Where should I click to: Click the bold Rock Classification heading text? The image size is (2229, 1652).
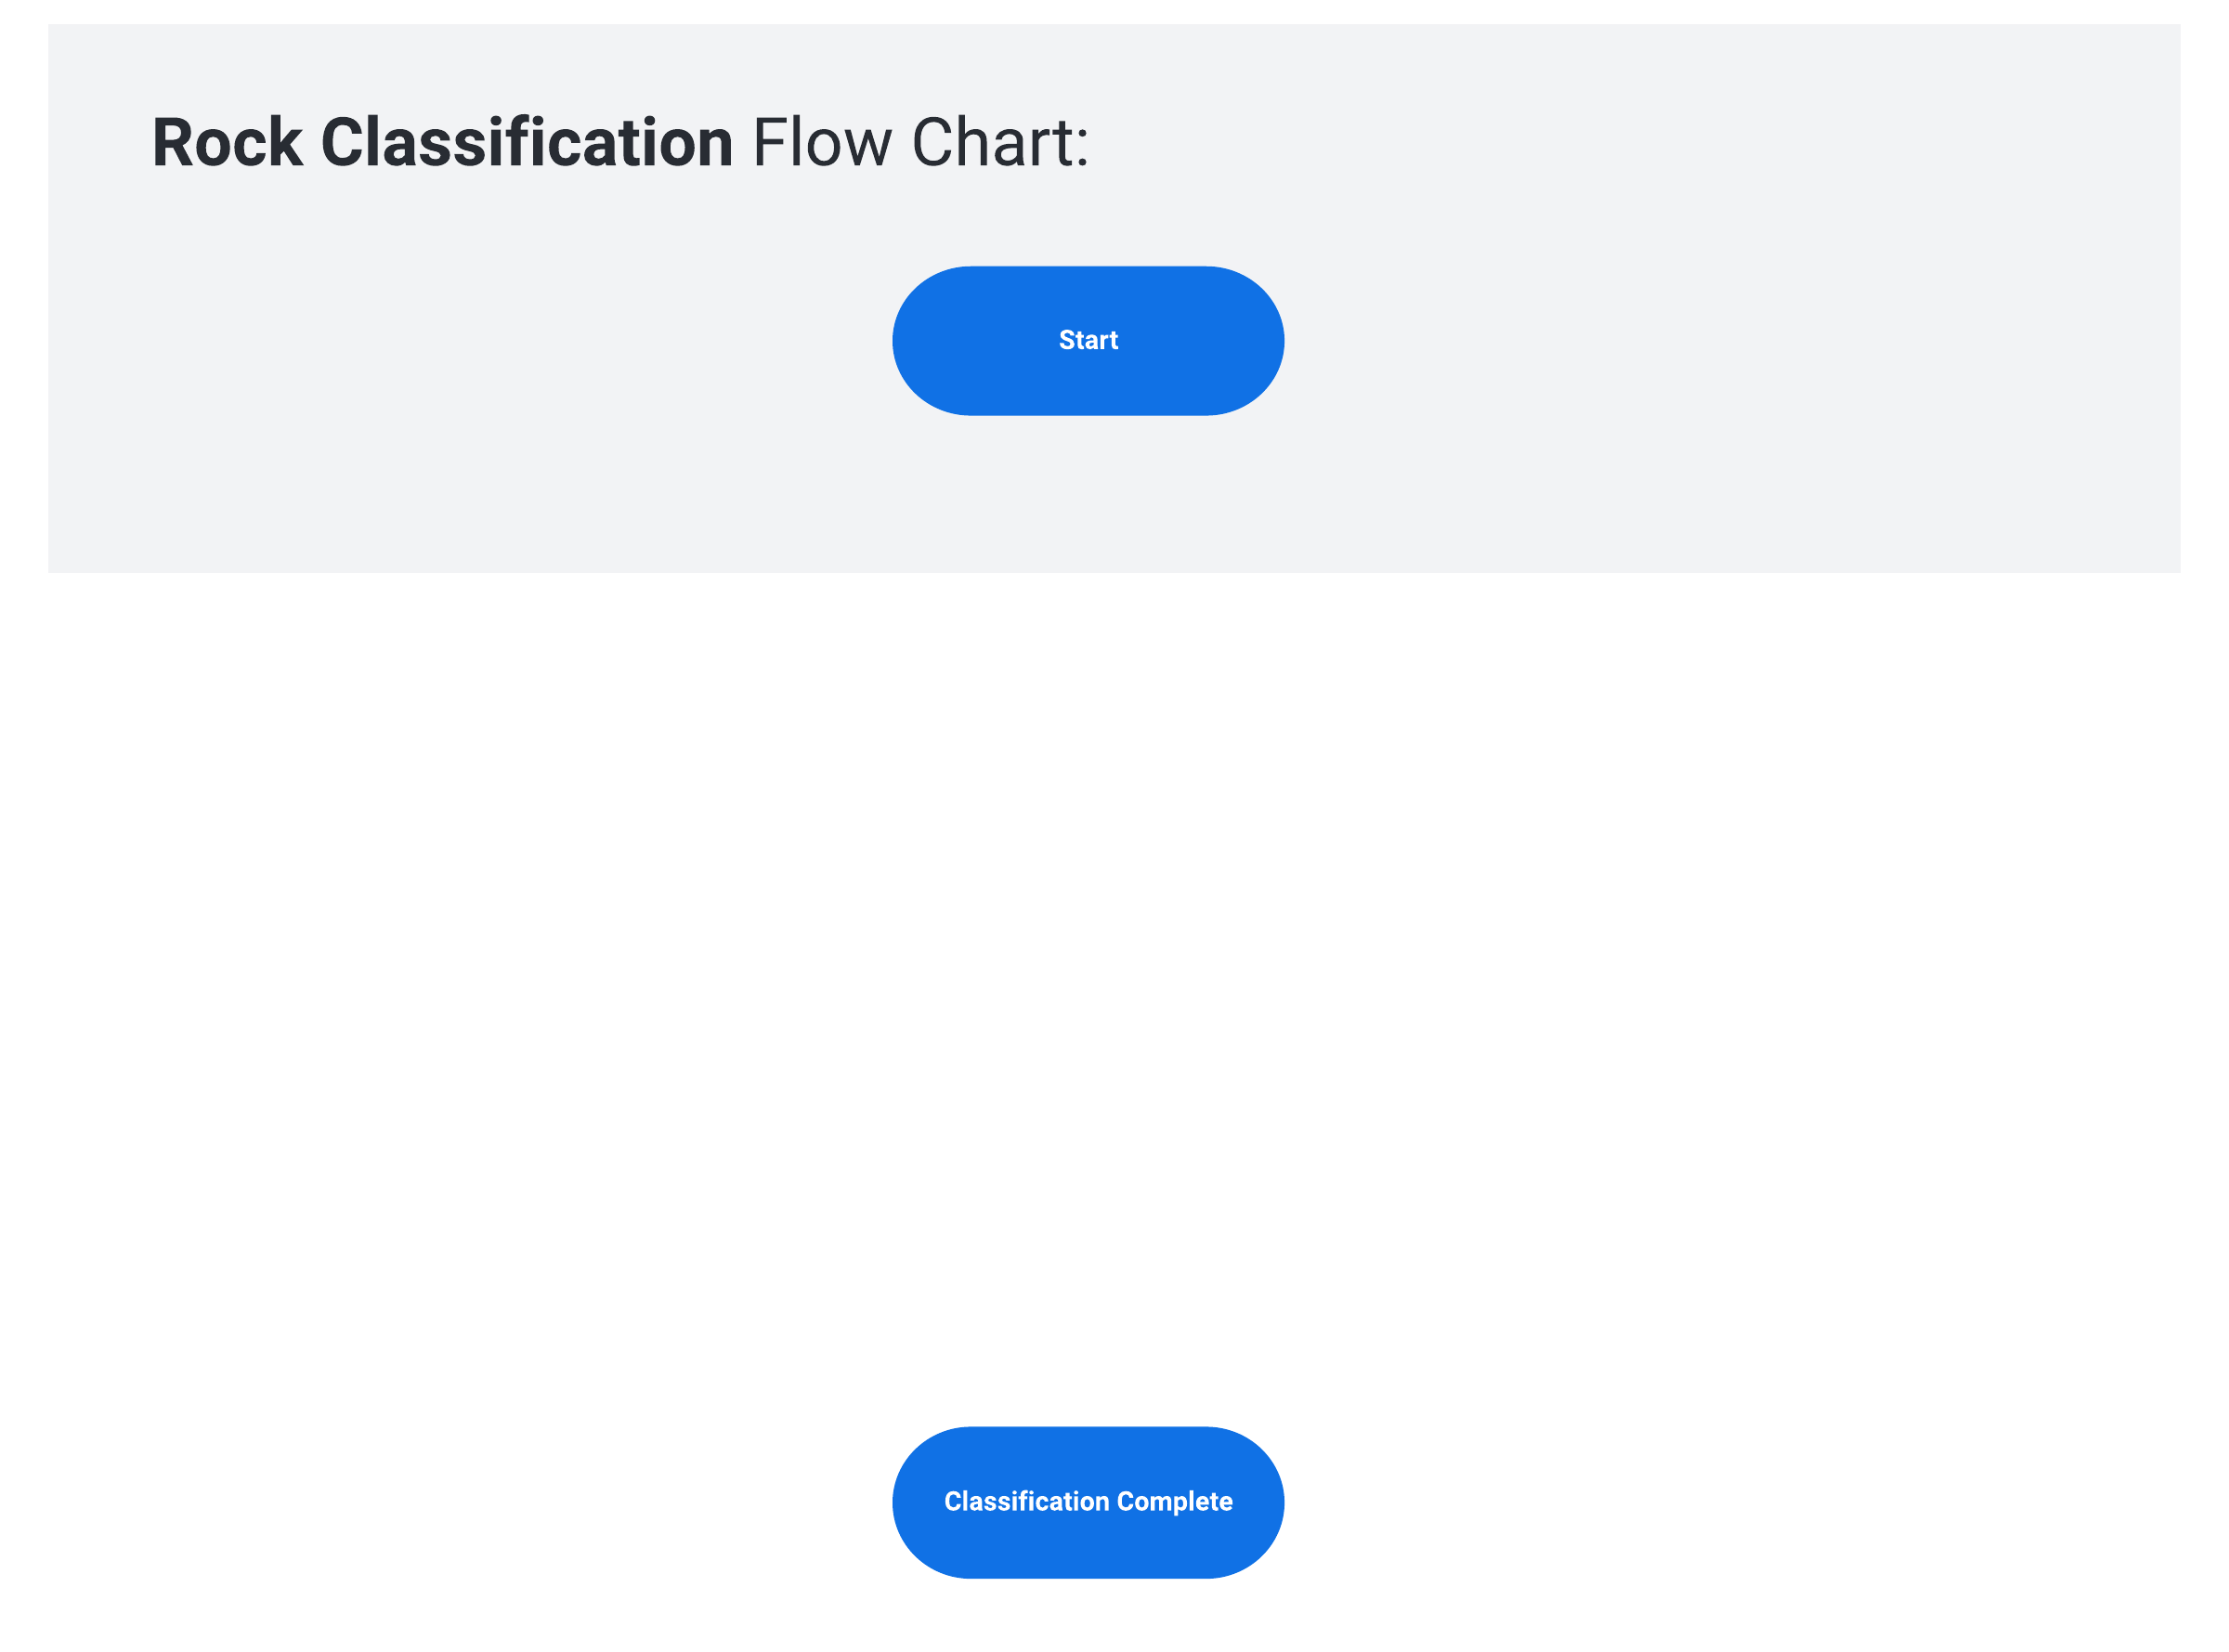[442, 142]
